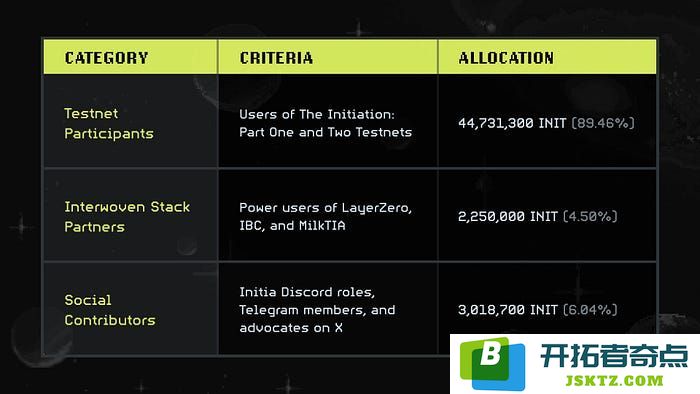Select the Initiation testnets criteria text
Image resolution: width=700 pixels, height=394 pixels.
(x=325, y=123)
